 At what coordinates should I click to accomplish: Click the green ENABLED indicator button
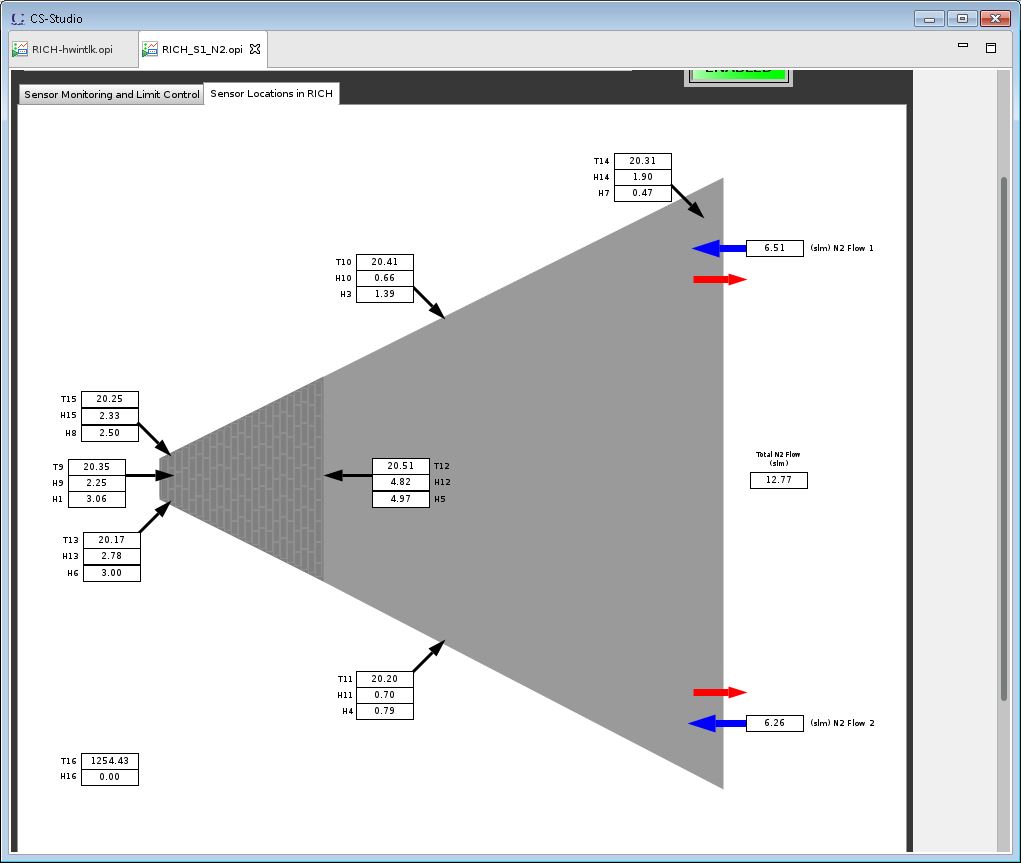[x=738, y=74]
